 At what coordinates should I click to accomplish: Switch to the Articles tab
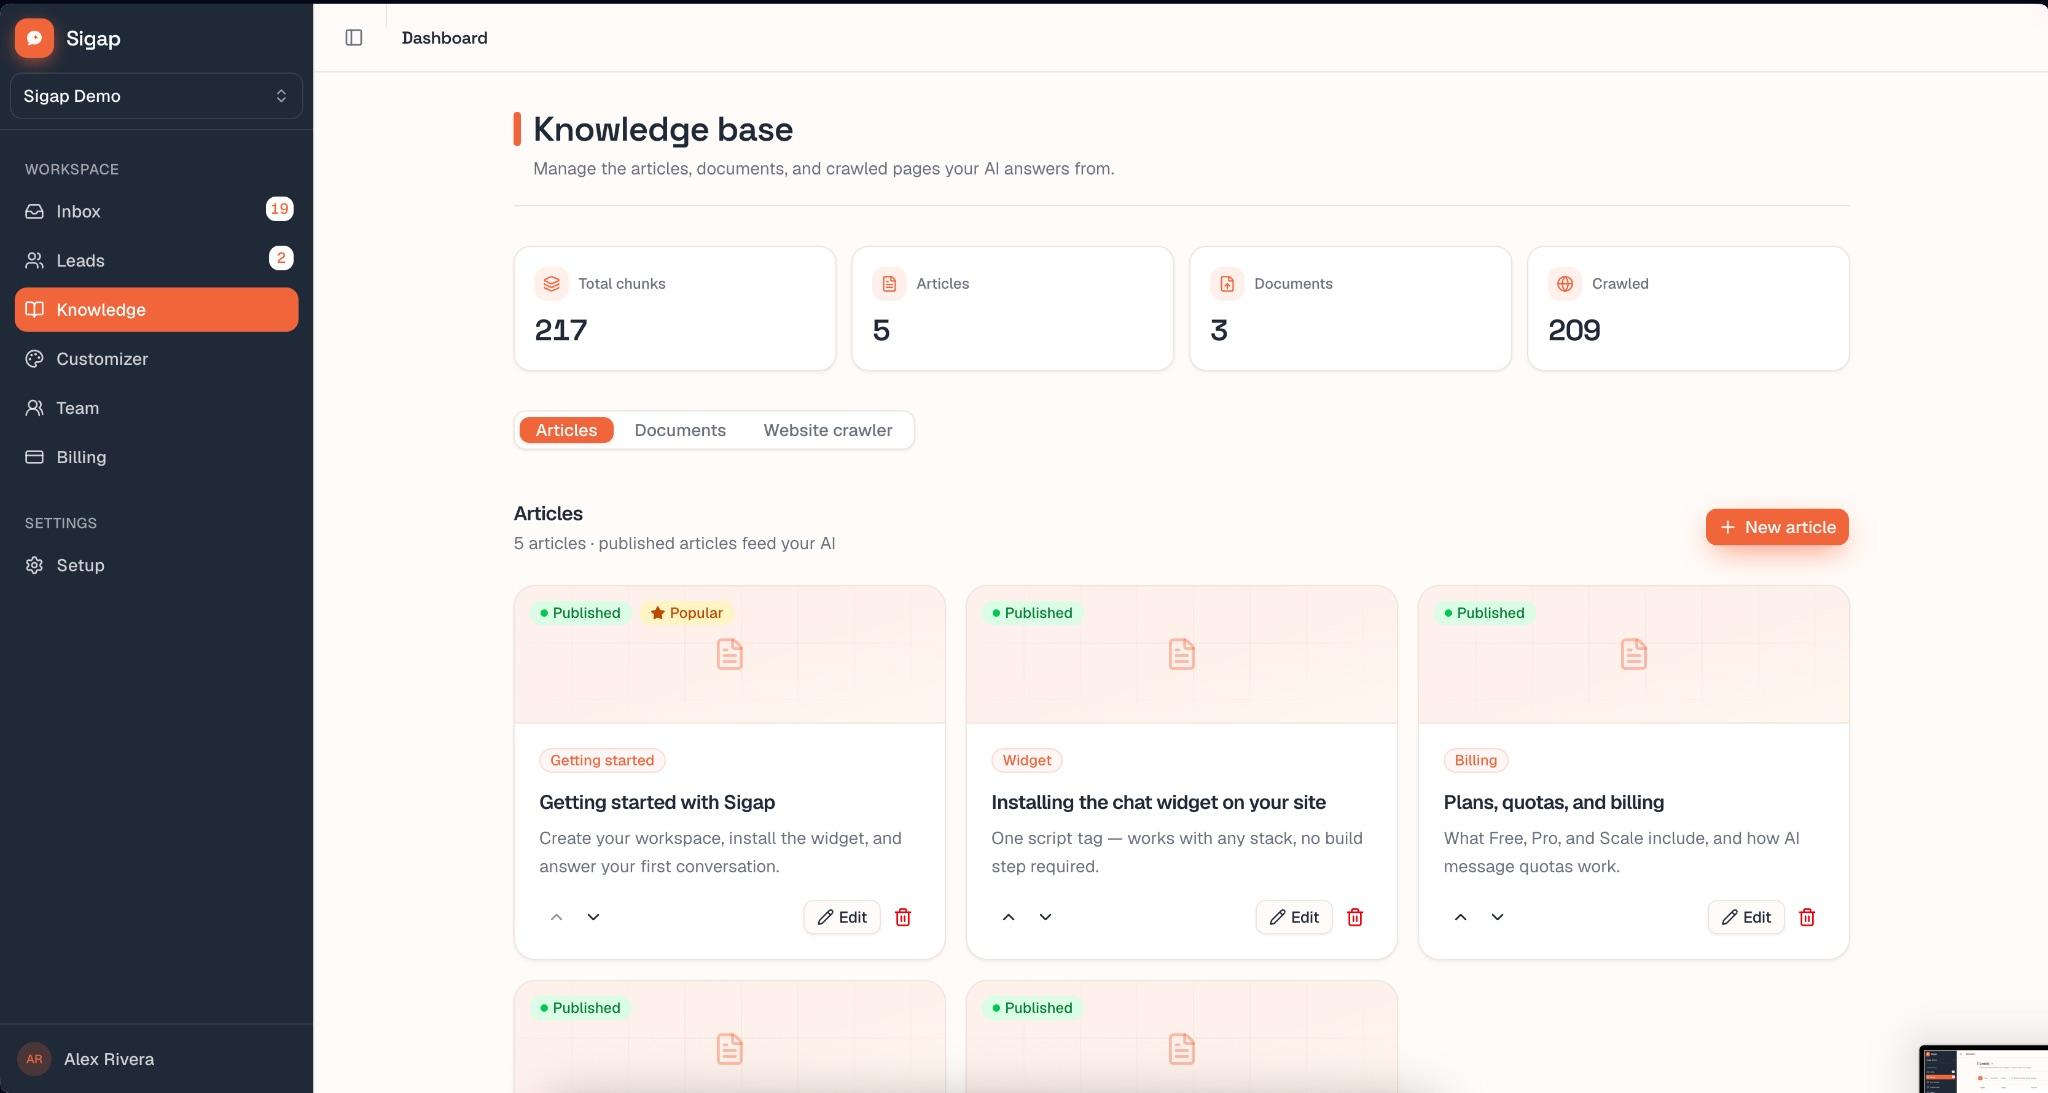[566, 430]
